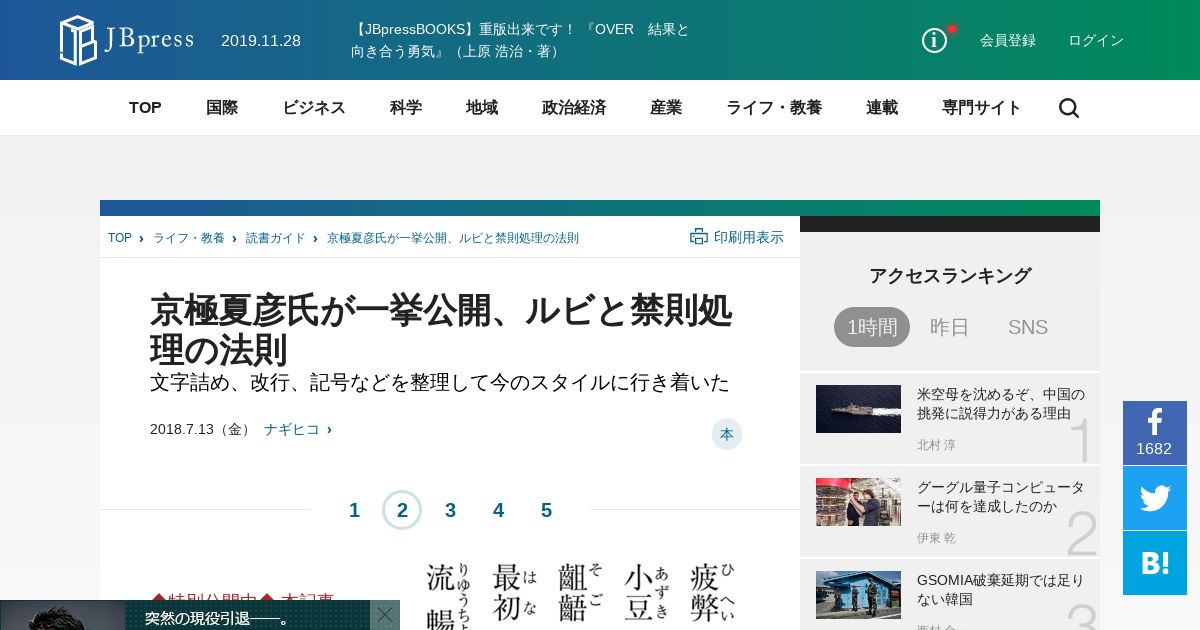Open the JBpress logo homepage
The height and width of the screenshot is (630, 1200).
tap(127, 40)
